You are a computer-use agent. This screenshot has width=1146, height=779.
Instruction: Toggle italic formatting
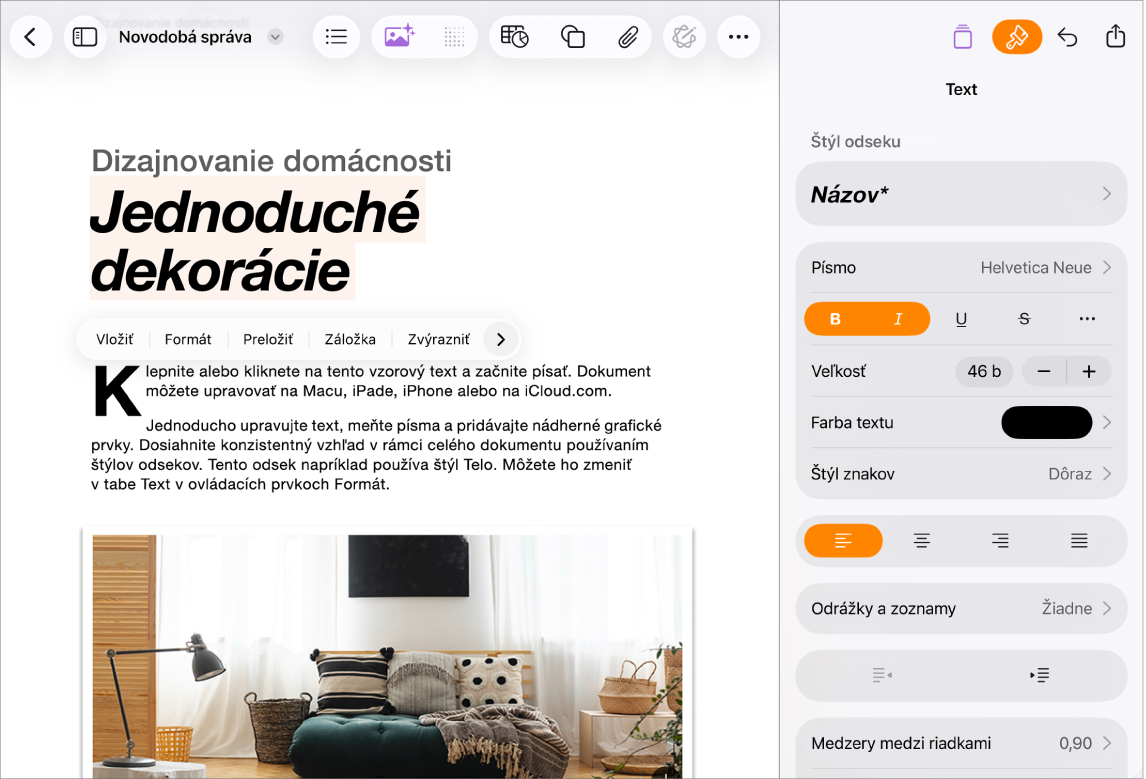tap(898, 319)
